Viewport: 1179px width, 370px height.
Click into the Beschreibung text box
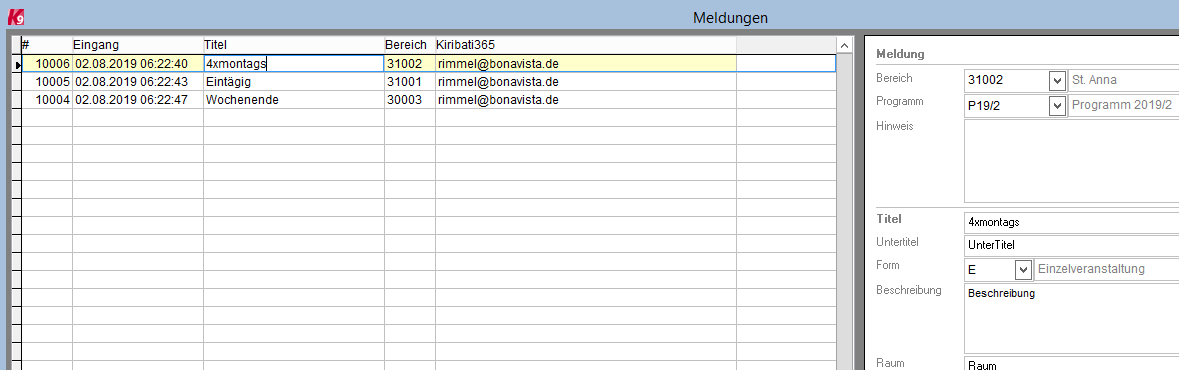click(x=1071, y=317)
